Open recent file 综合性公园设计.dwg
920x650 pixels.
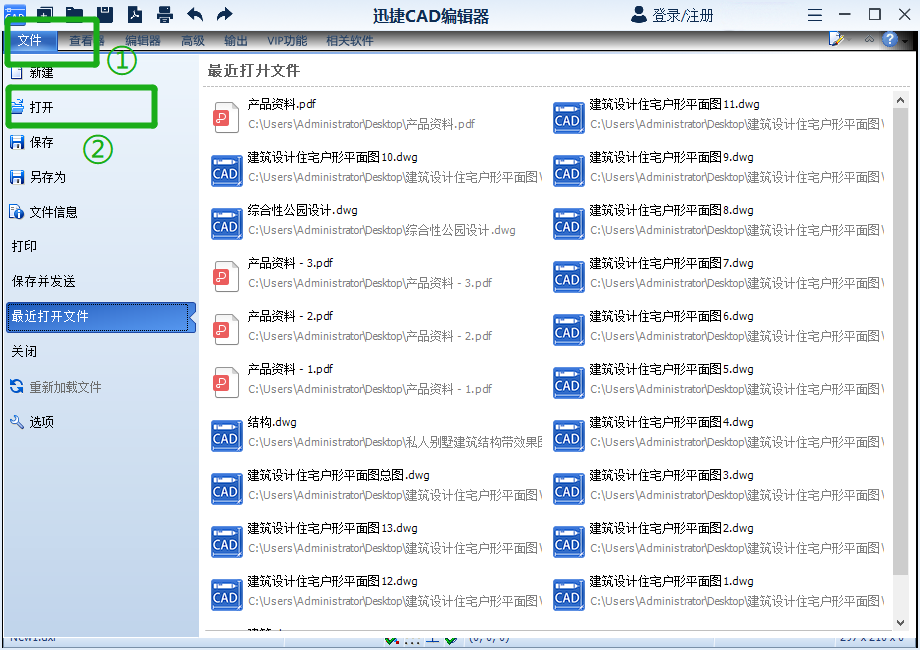[x=302, y=211]
